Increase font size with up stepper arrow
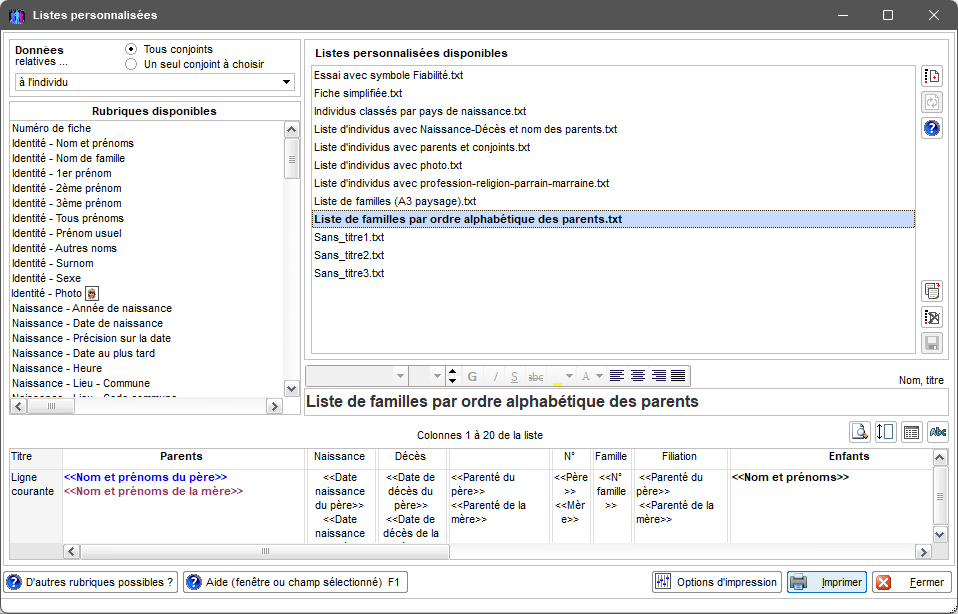The height and width of the screenshot is (614, 958). (452, 371)
